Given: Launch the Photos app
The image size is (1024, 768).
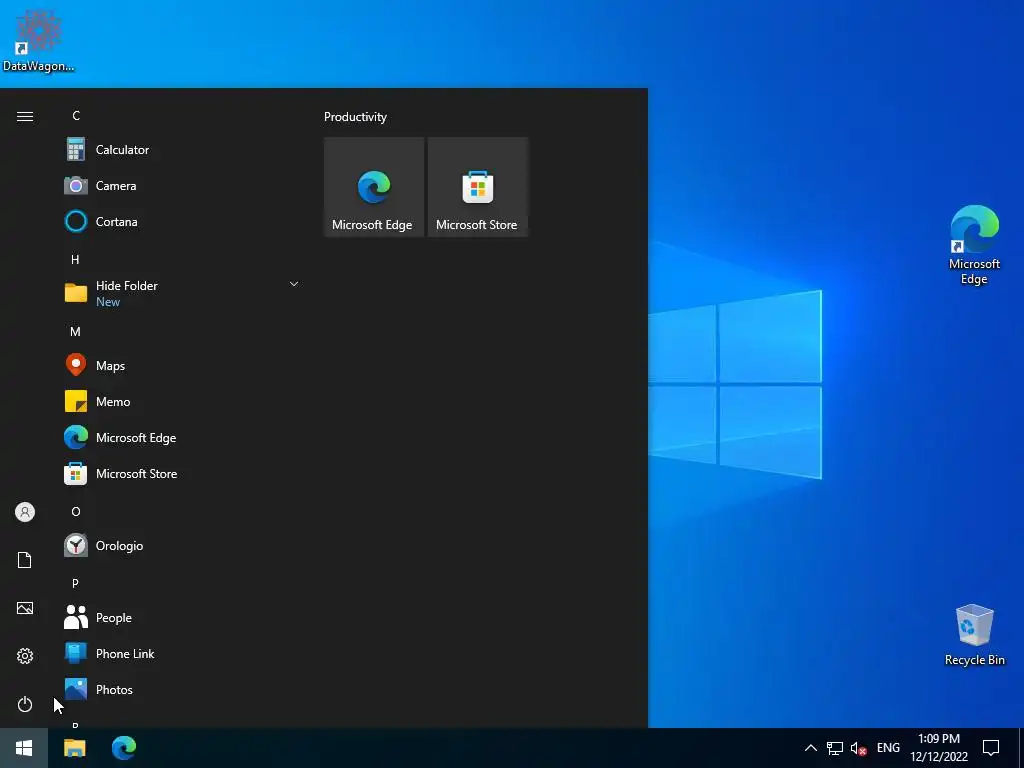Looking at the screenshot, I should click(183, 689).
